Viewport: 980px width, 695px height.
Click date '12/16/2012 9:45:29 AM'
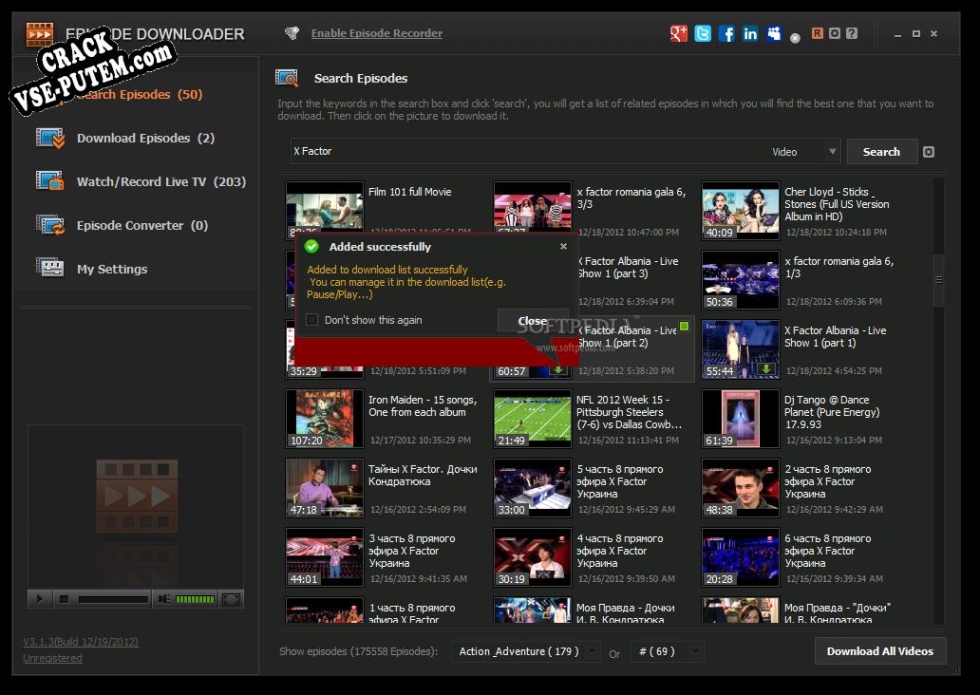point(626,509)
